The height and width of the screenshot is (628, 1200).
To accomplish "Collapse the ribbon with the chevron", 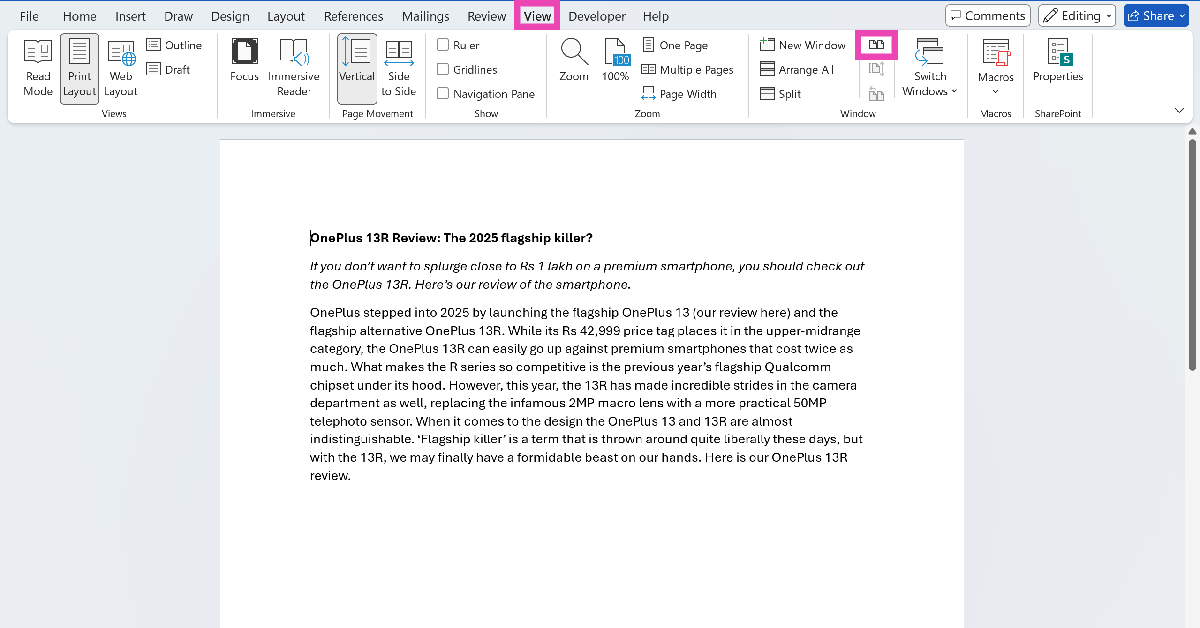I will [1179, 110].
